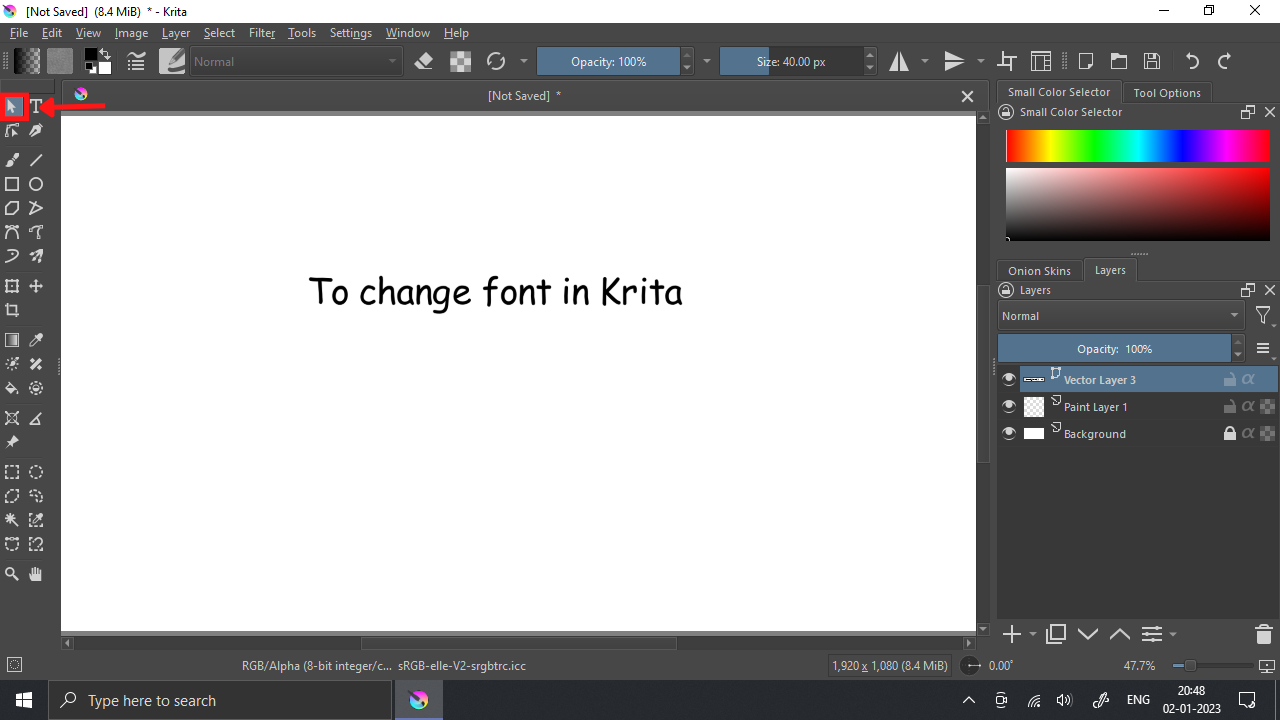
Task: Hide the Vector Layer 3 layer
Action: point(1009,379)
